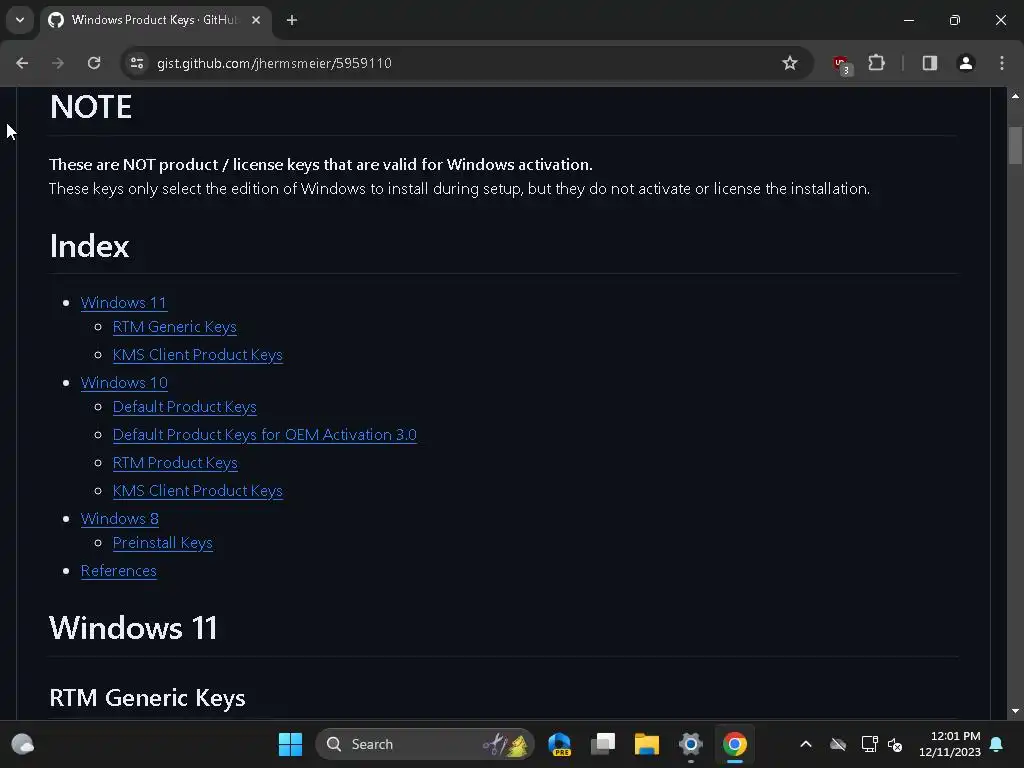Image resolution: width=1024 pixels, height=768 pixels.
Task: Jump to the References link
Action: point(118,571)
